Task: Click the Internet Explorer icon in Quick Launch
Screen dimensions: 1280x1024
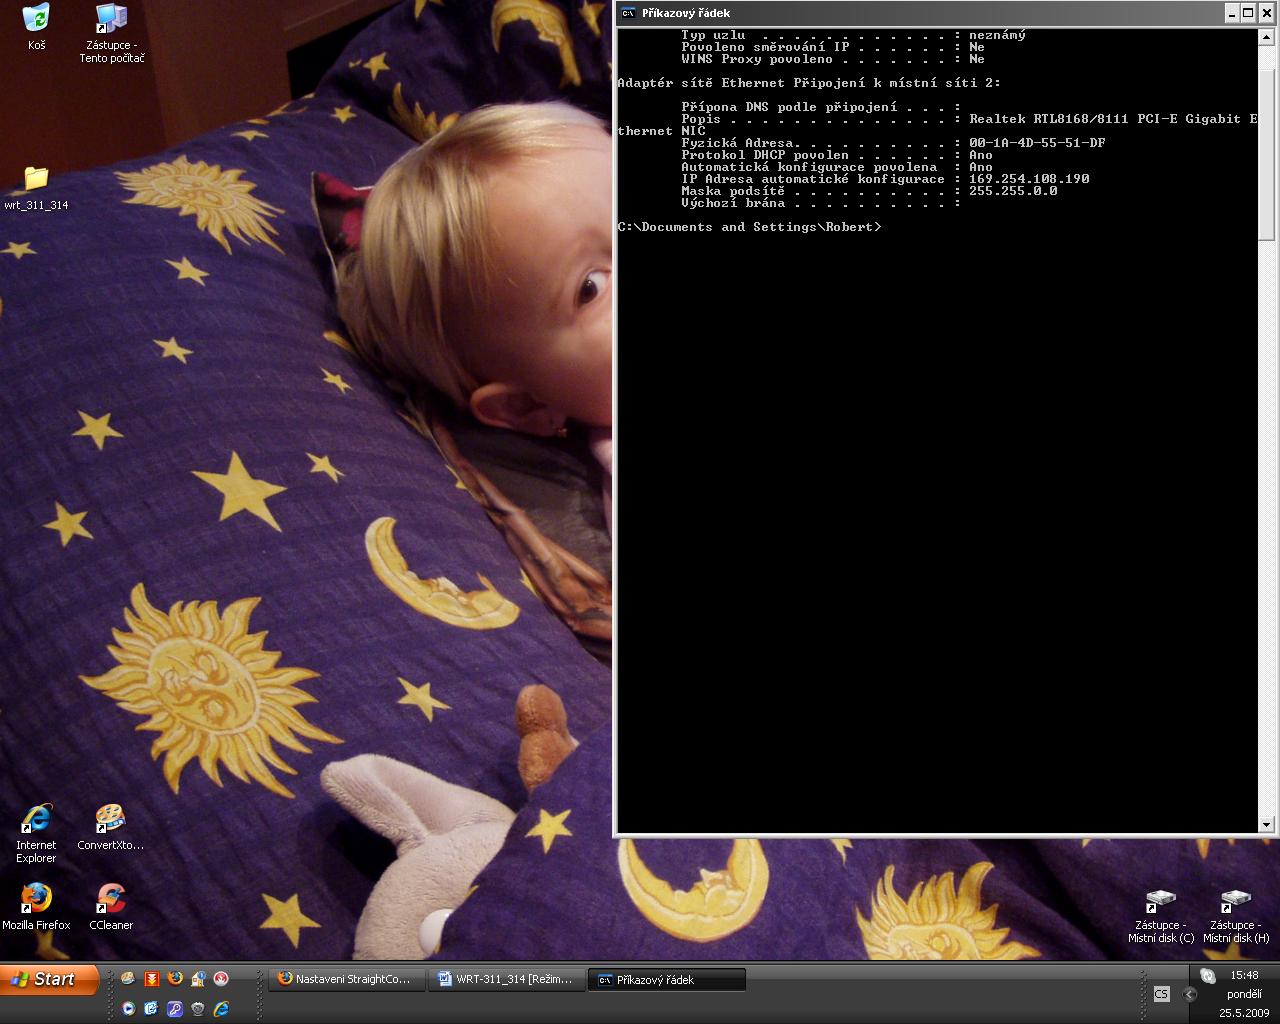Action: 221,1008
